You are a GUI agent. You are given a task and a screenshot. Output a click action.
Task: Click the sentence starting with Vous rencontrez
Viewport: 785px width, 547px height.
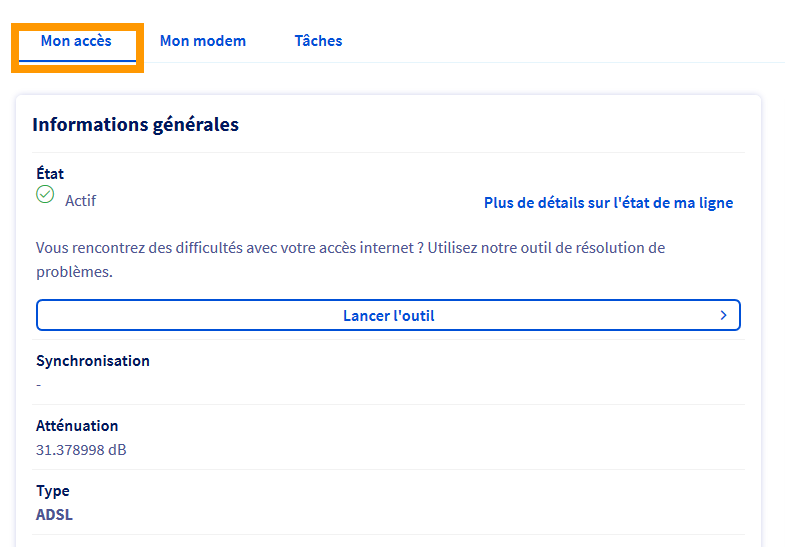pos(220,247)
